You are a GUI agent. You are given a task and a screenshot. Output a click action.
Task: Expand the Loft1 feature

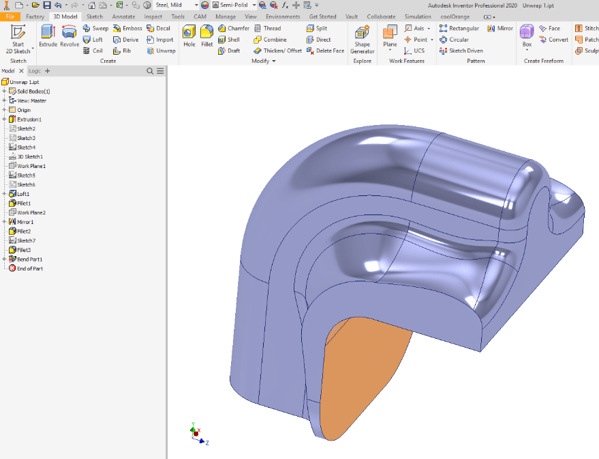tap(4, 194)
